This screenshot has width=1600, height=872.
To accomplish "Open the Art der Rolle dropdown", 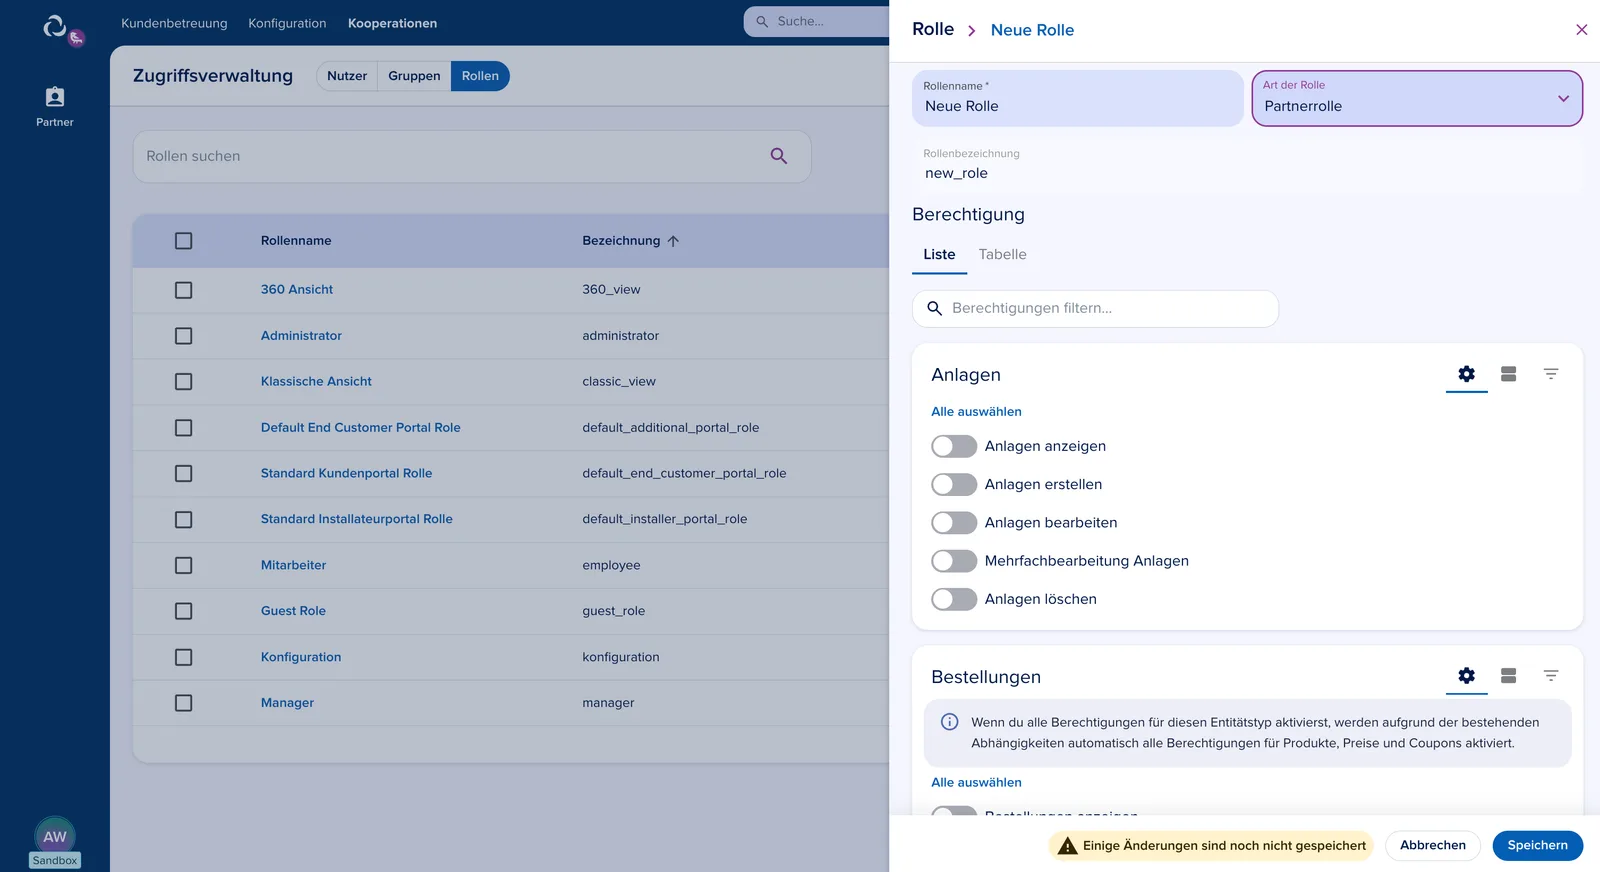I will (1417, 98).
